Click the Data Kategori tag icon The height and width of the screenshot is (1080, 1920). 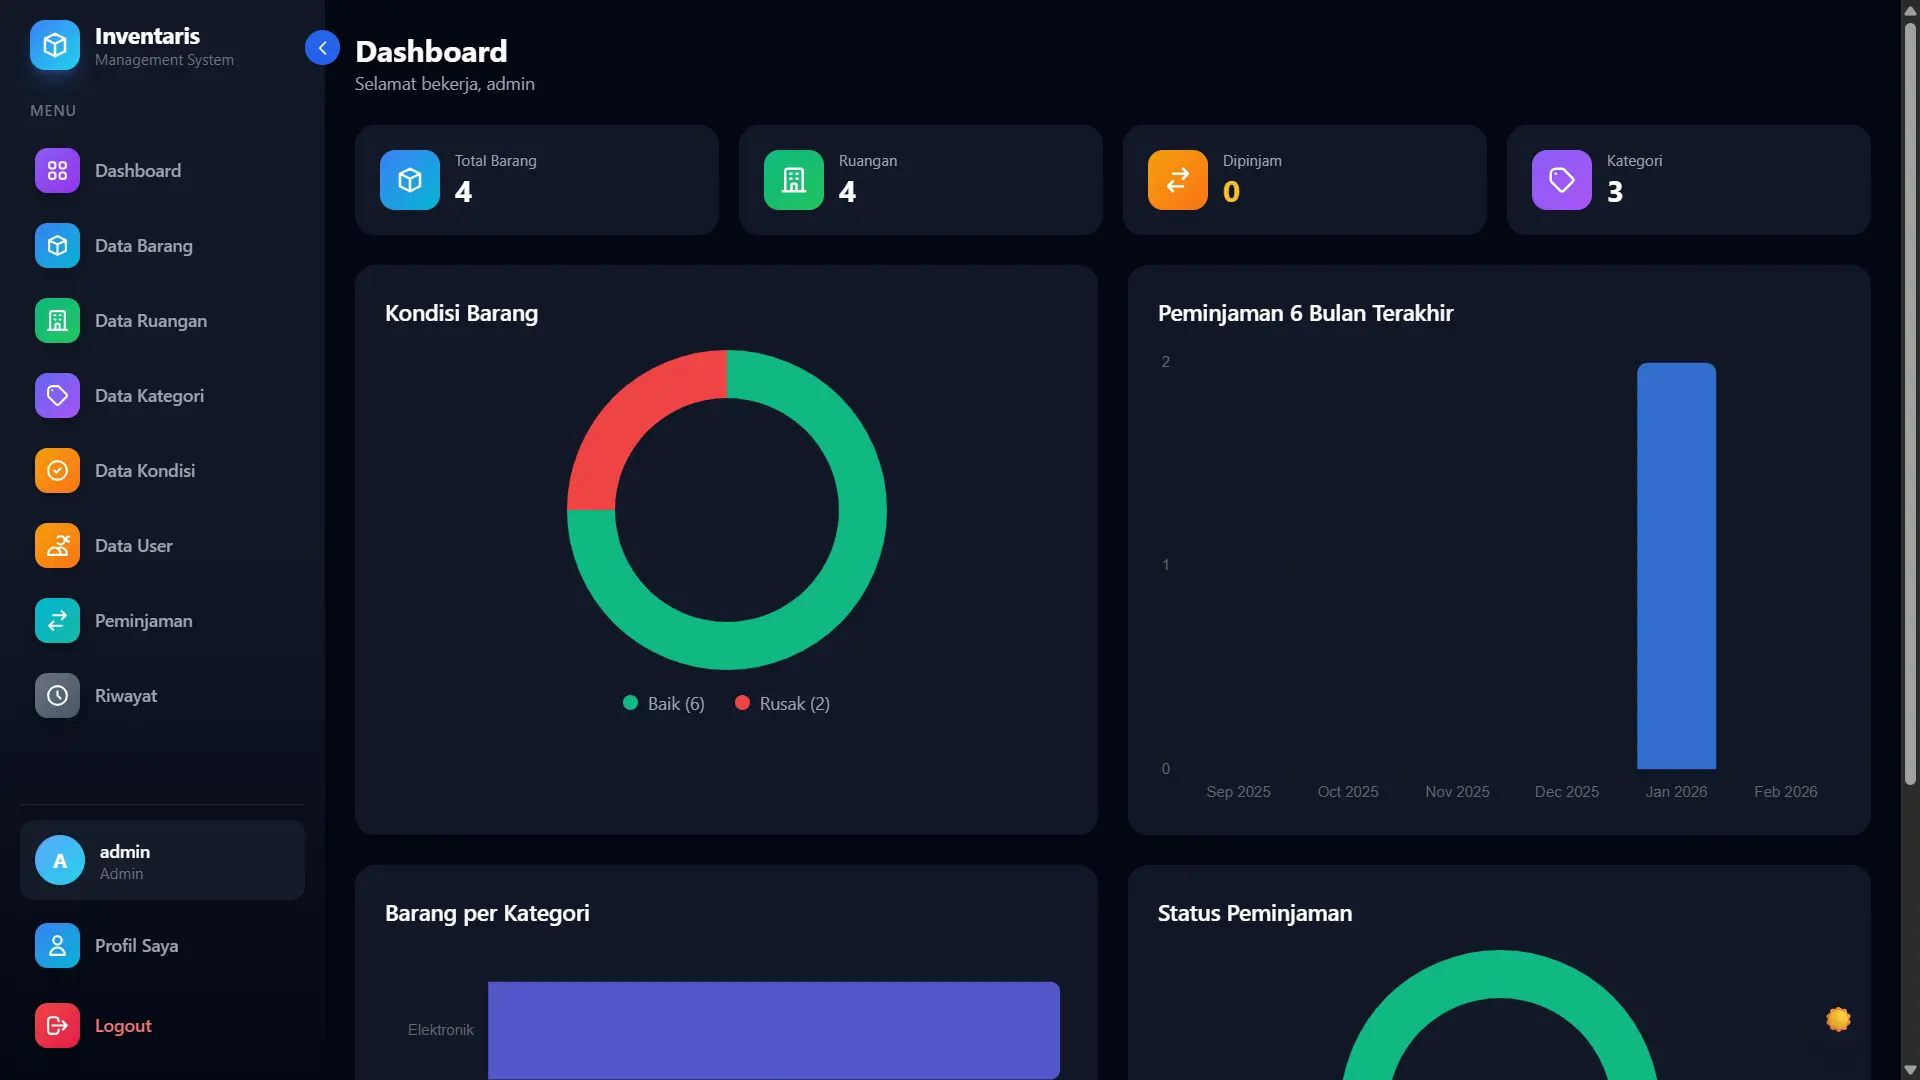pyautogui.click(x=57, y=396)
